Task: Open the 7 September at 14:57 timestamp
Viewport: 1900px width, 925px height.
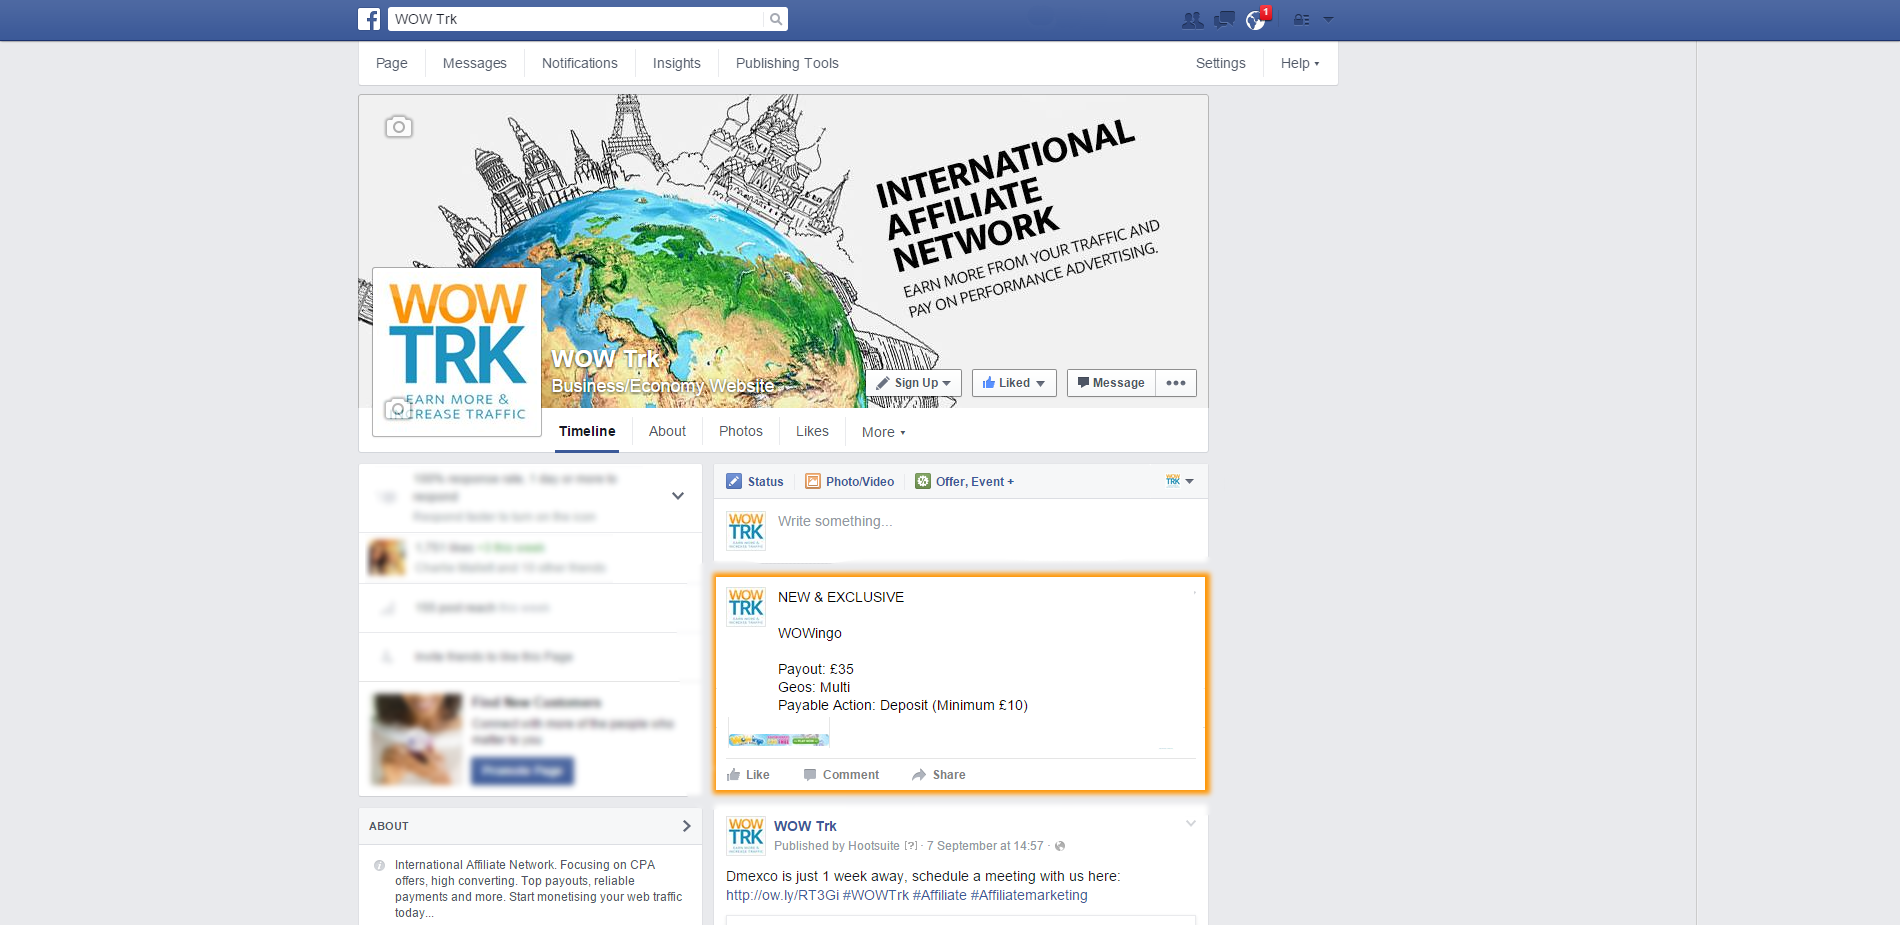Action: click(x=985, y=846)
